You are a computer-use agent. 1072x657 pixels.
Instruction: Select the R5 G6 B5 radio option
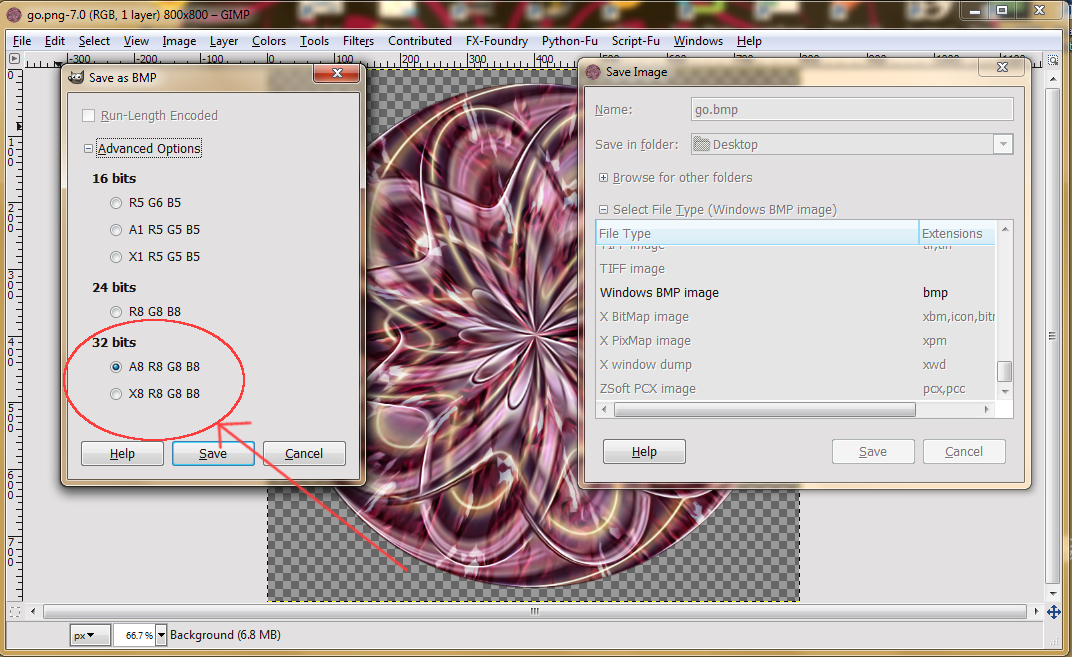pyautogui.click(x=116, y=203)
